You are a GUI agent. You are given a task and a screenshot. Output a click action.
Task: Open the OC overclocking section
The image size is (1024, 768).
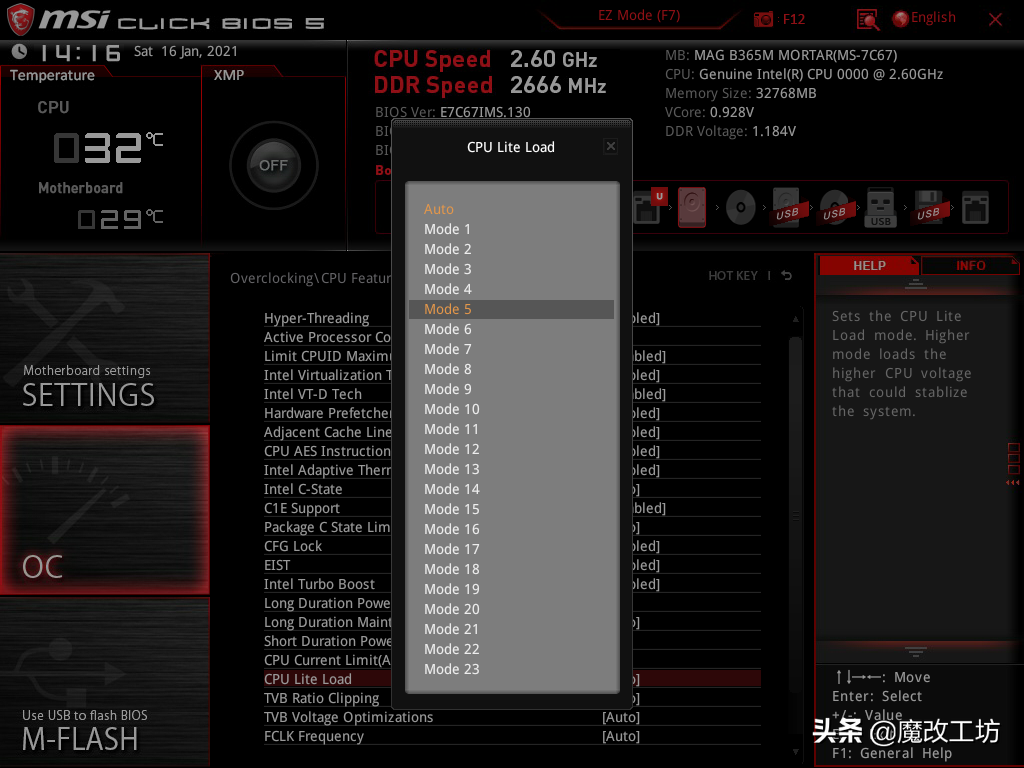coord(104,510)
